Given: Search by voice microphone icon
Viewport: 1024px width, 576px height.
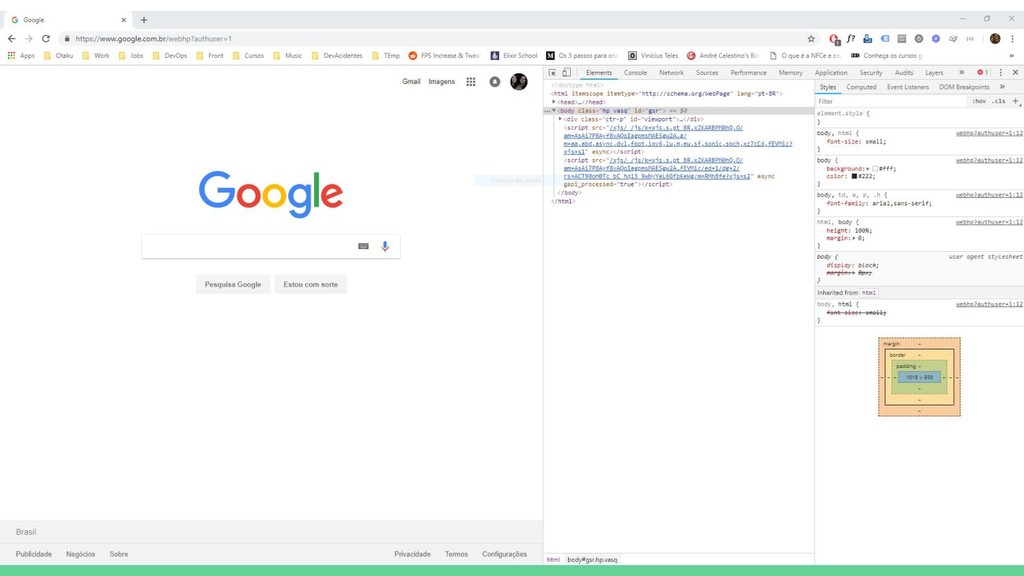Looking at the screenshot, I should pyautogui.click(x=385, y=246).
